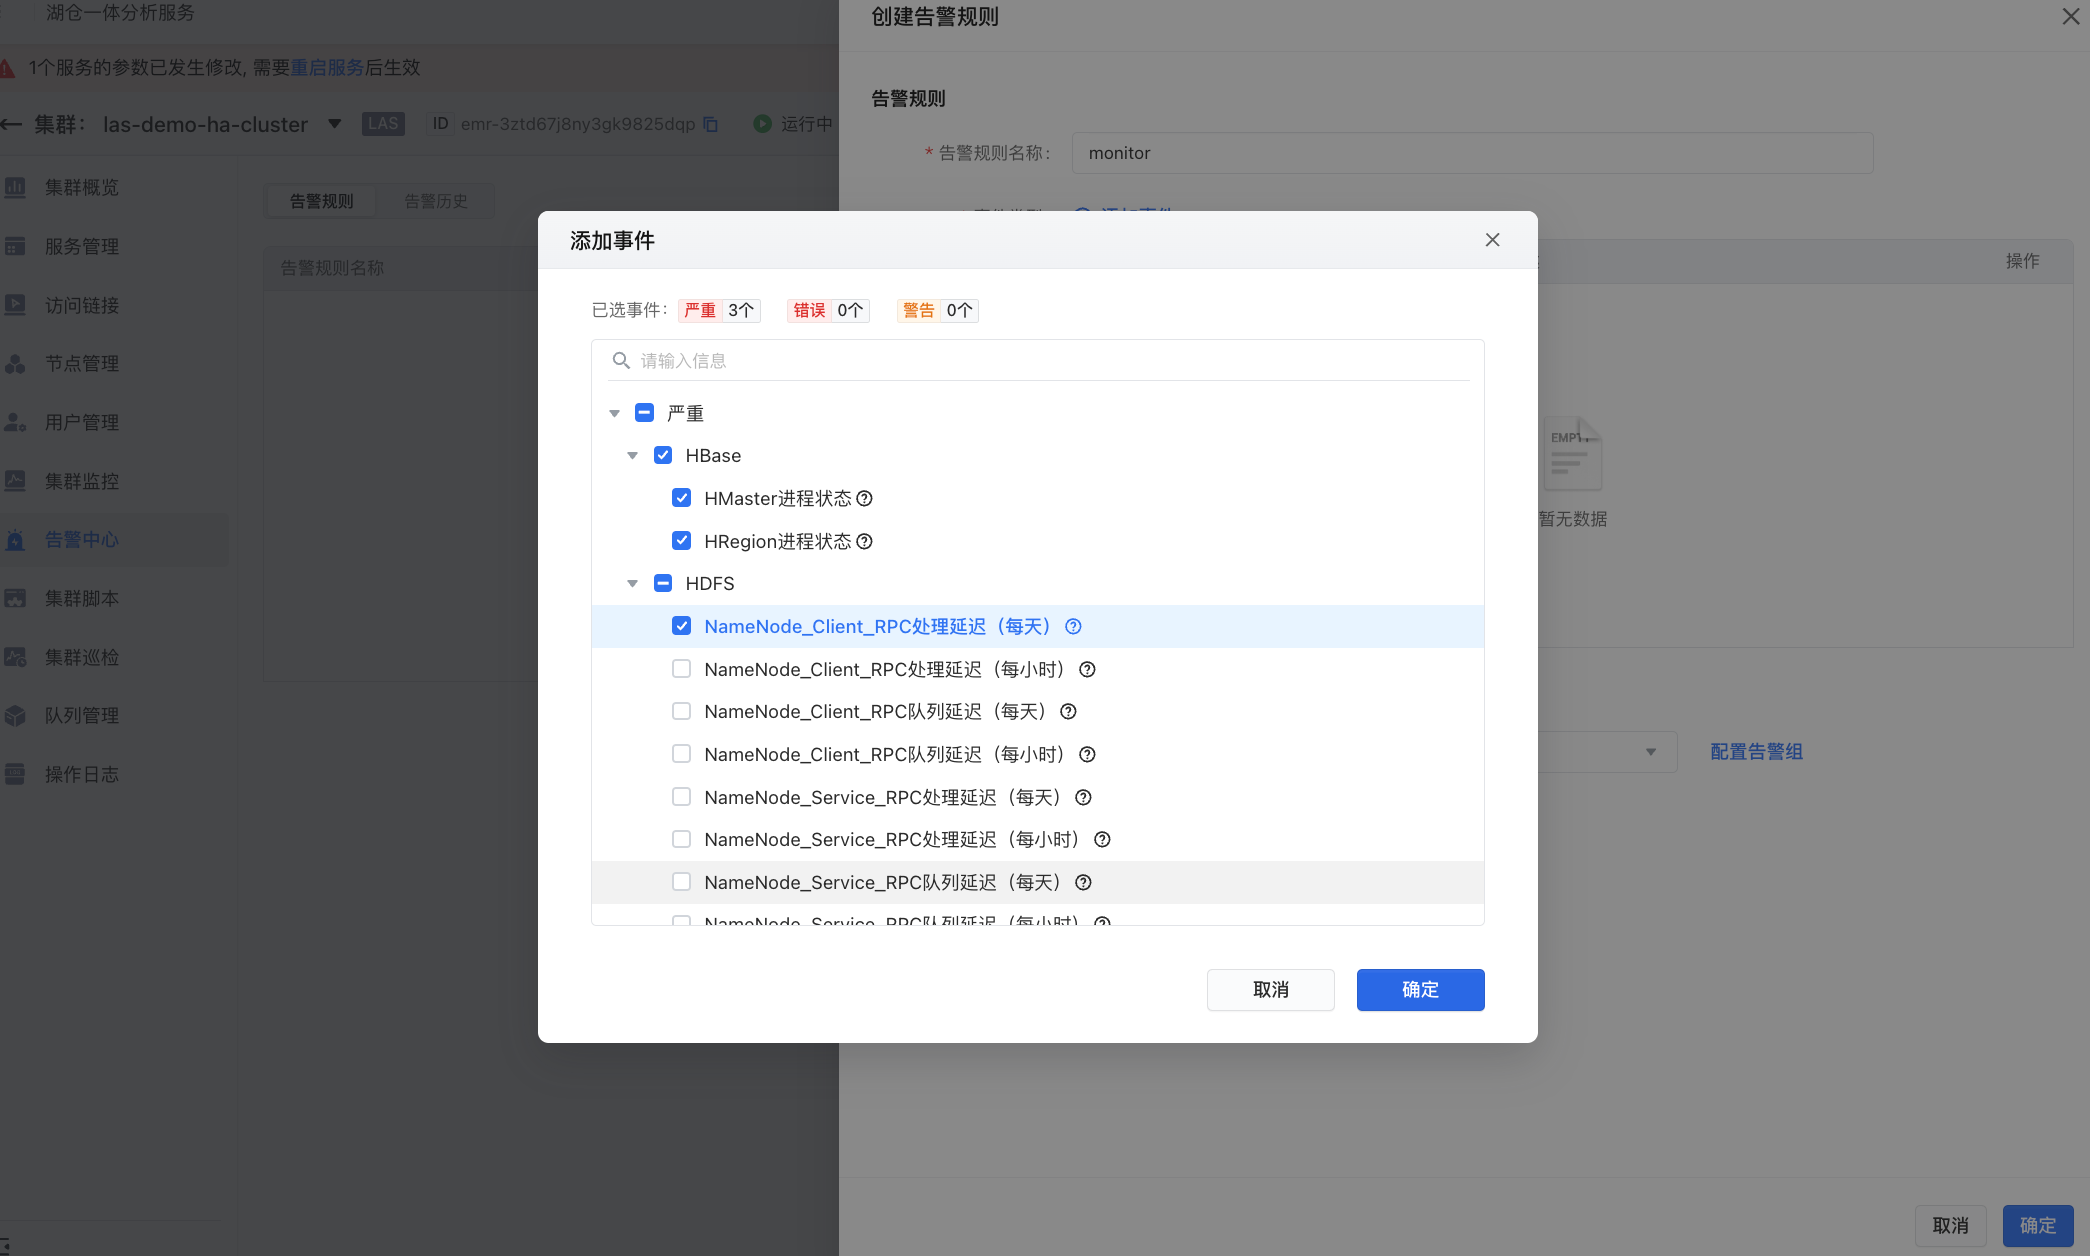Open the alarm group dropdown beside 配置告警组
The width and height of the screenshot is (2090, 1256).
1651,752
